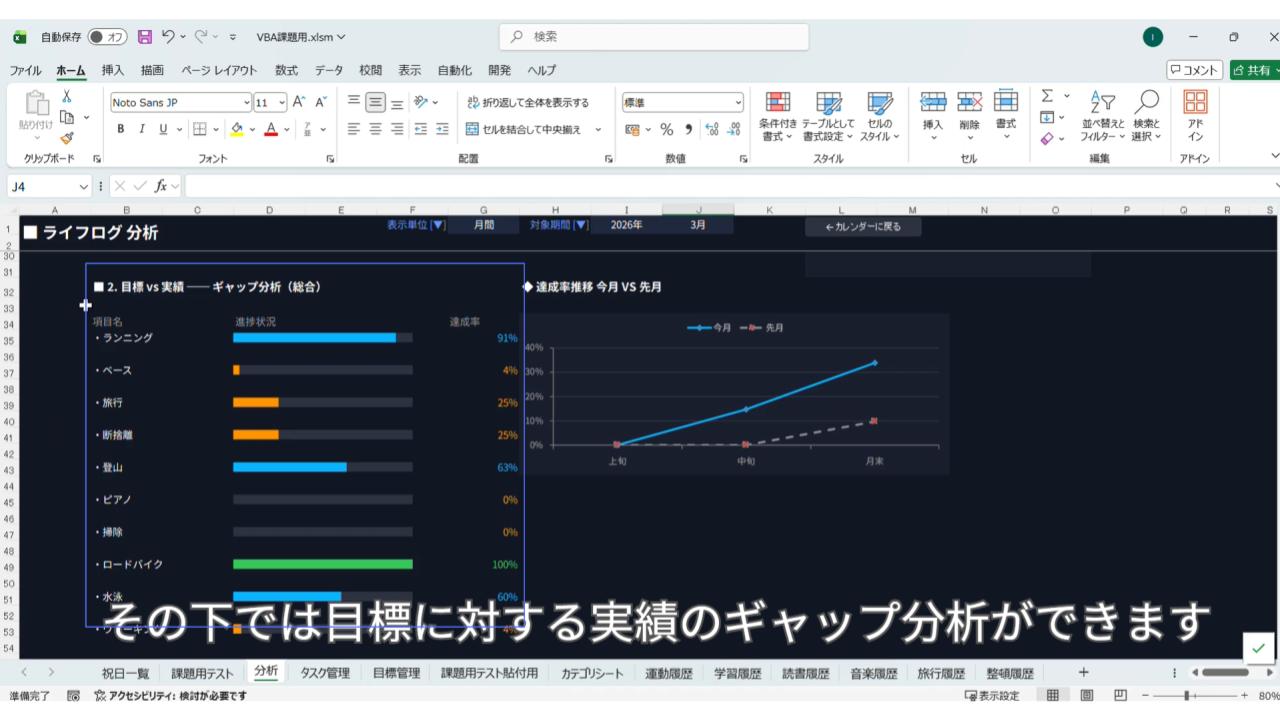Click the コメント button
Viewport: 1280px width, 720px height.
pos(1194,70)
